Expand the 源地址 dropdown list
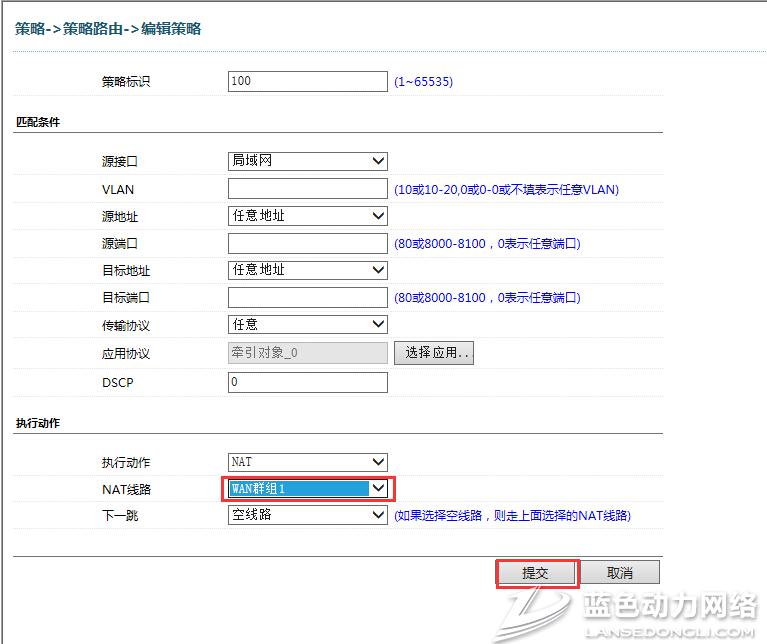Screen dimensions: 767x644 click(x=307, y=216)
